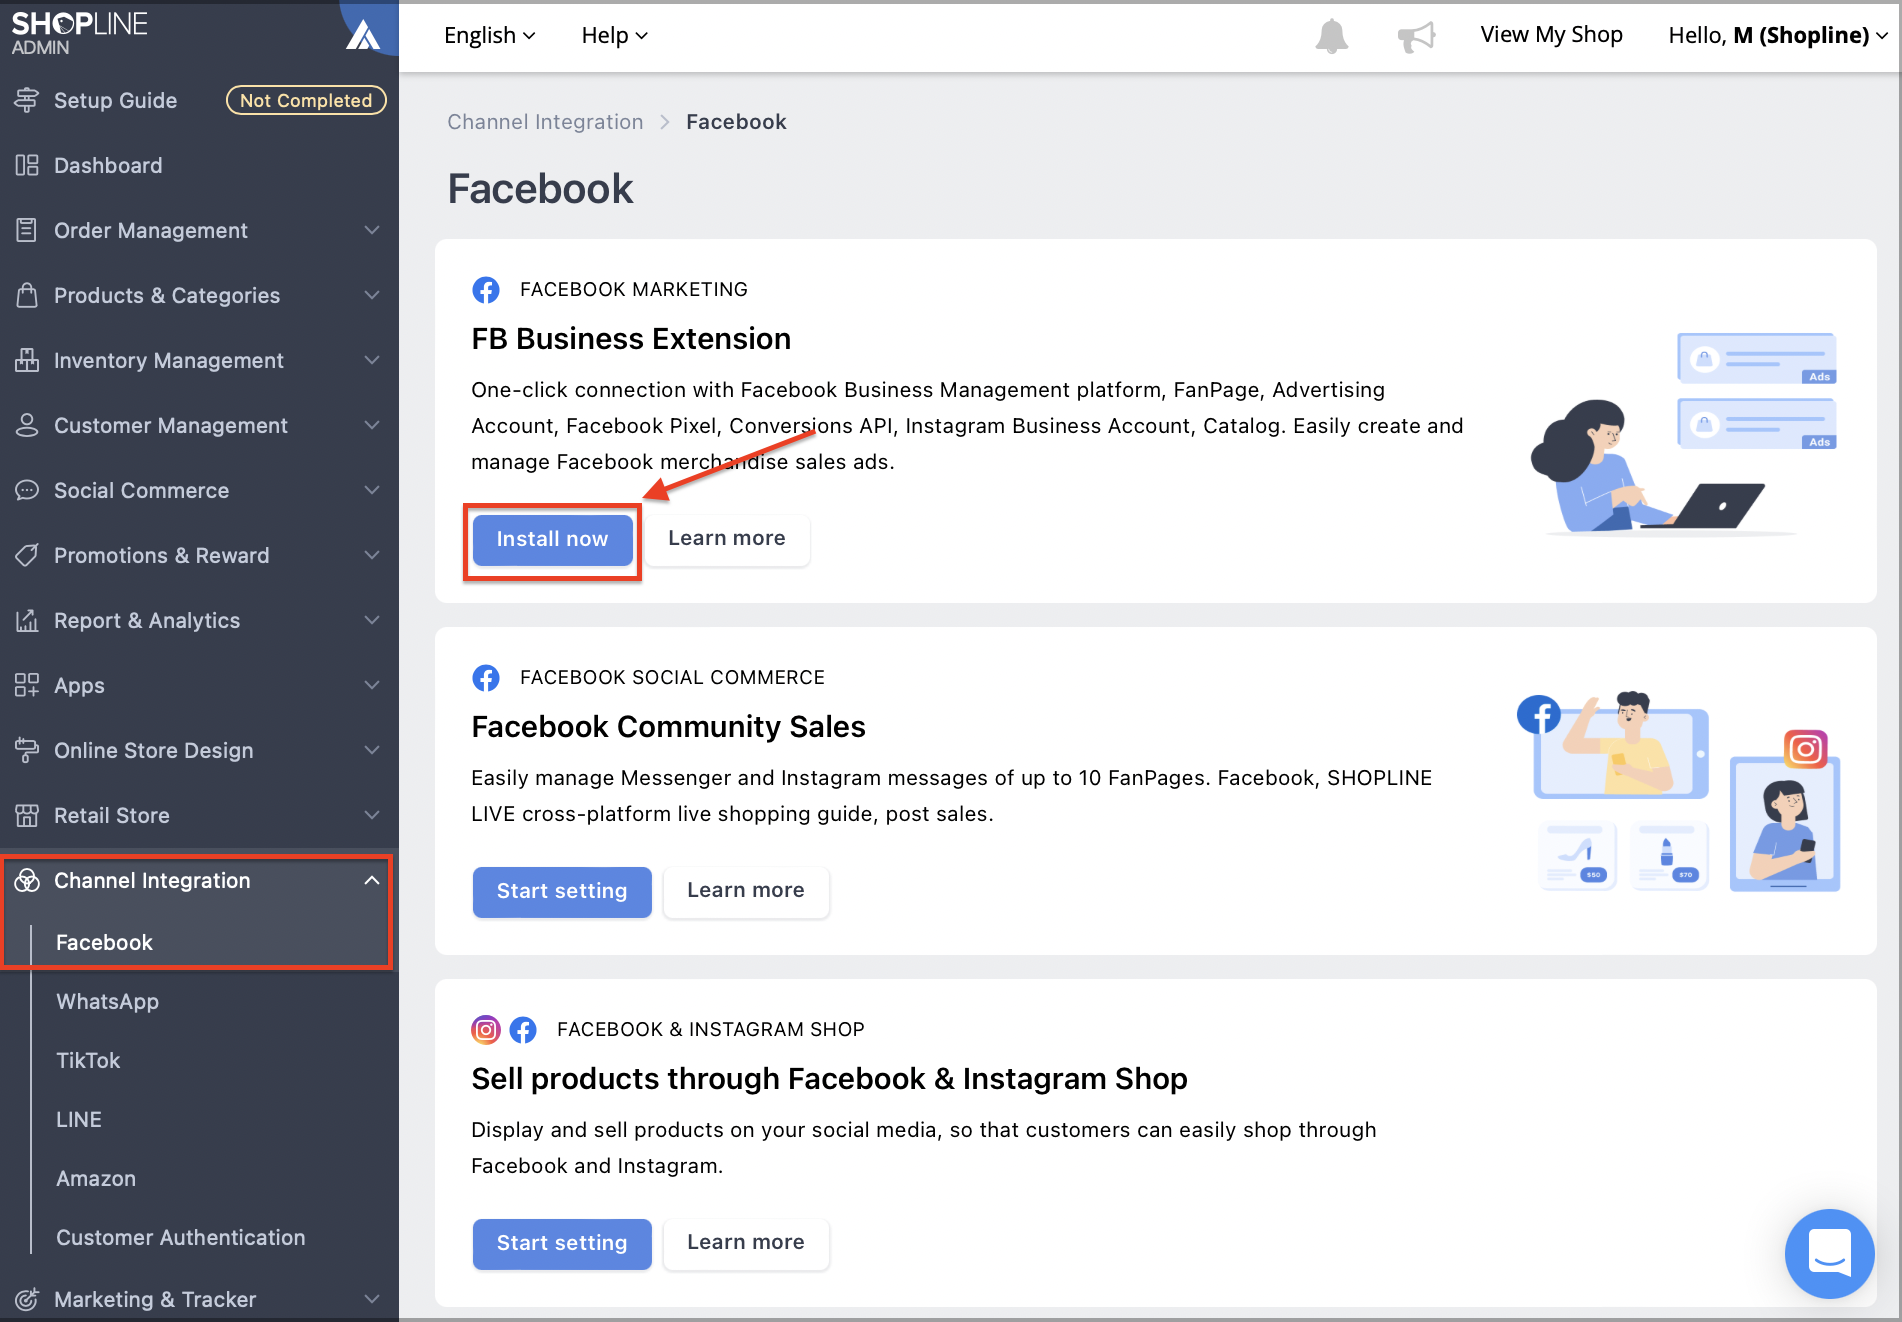The height and width of the screenshot is (1322, 1902).
Task: Click Install now for FB Business Extension
Action: (552, 539)
